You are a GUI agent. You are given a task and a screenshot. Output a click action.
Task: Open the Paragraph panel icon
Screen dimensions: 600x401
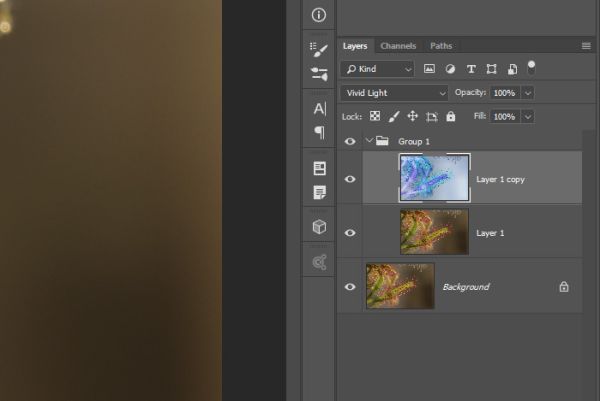tap(320, 133)
